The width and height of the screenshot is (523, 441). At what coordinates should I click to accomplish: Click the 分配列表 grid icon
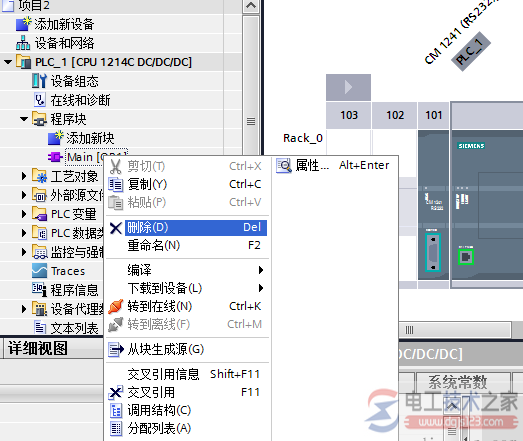tap(116, 429)
